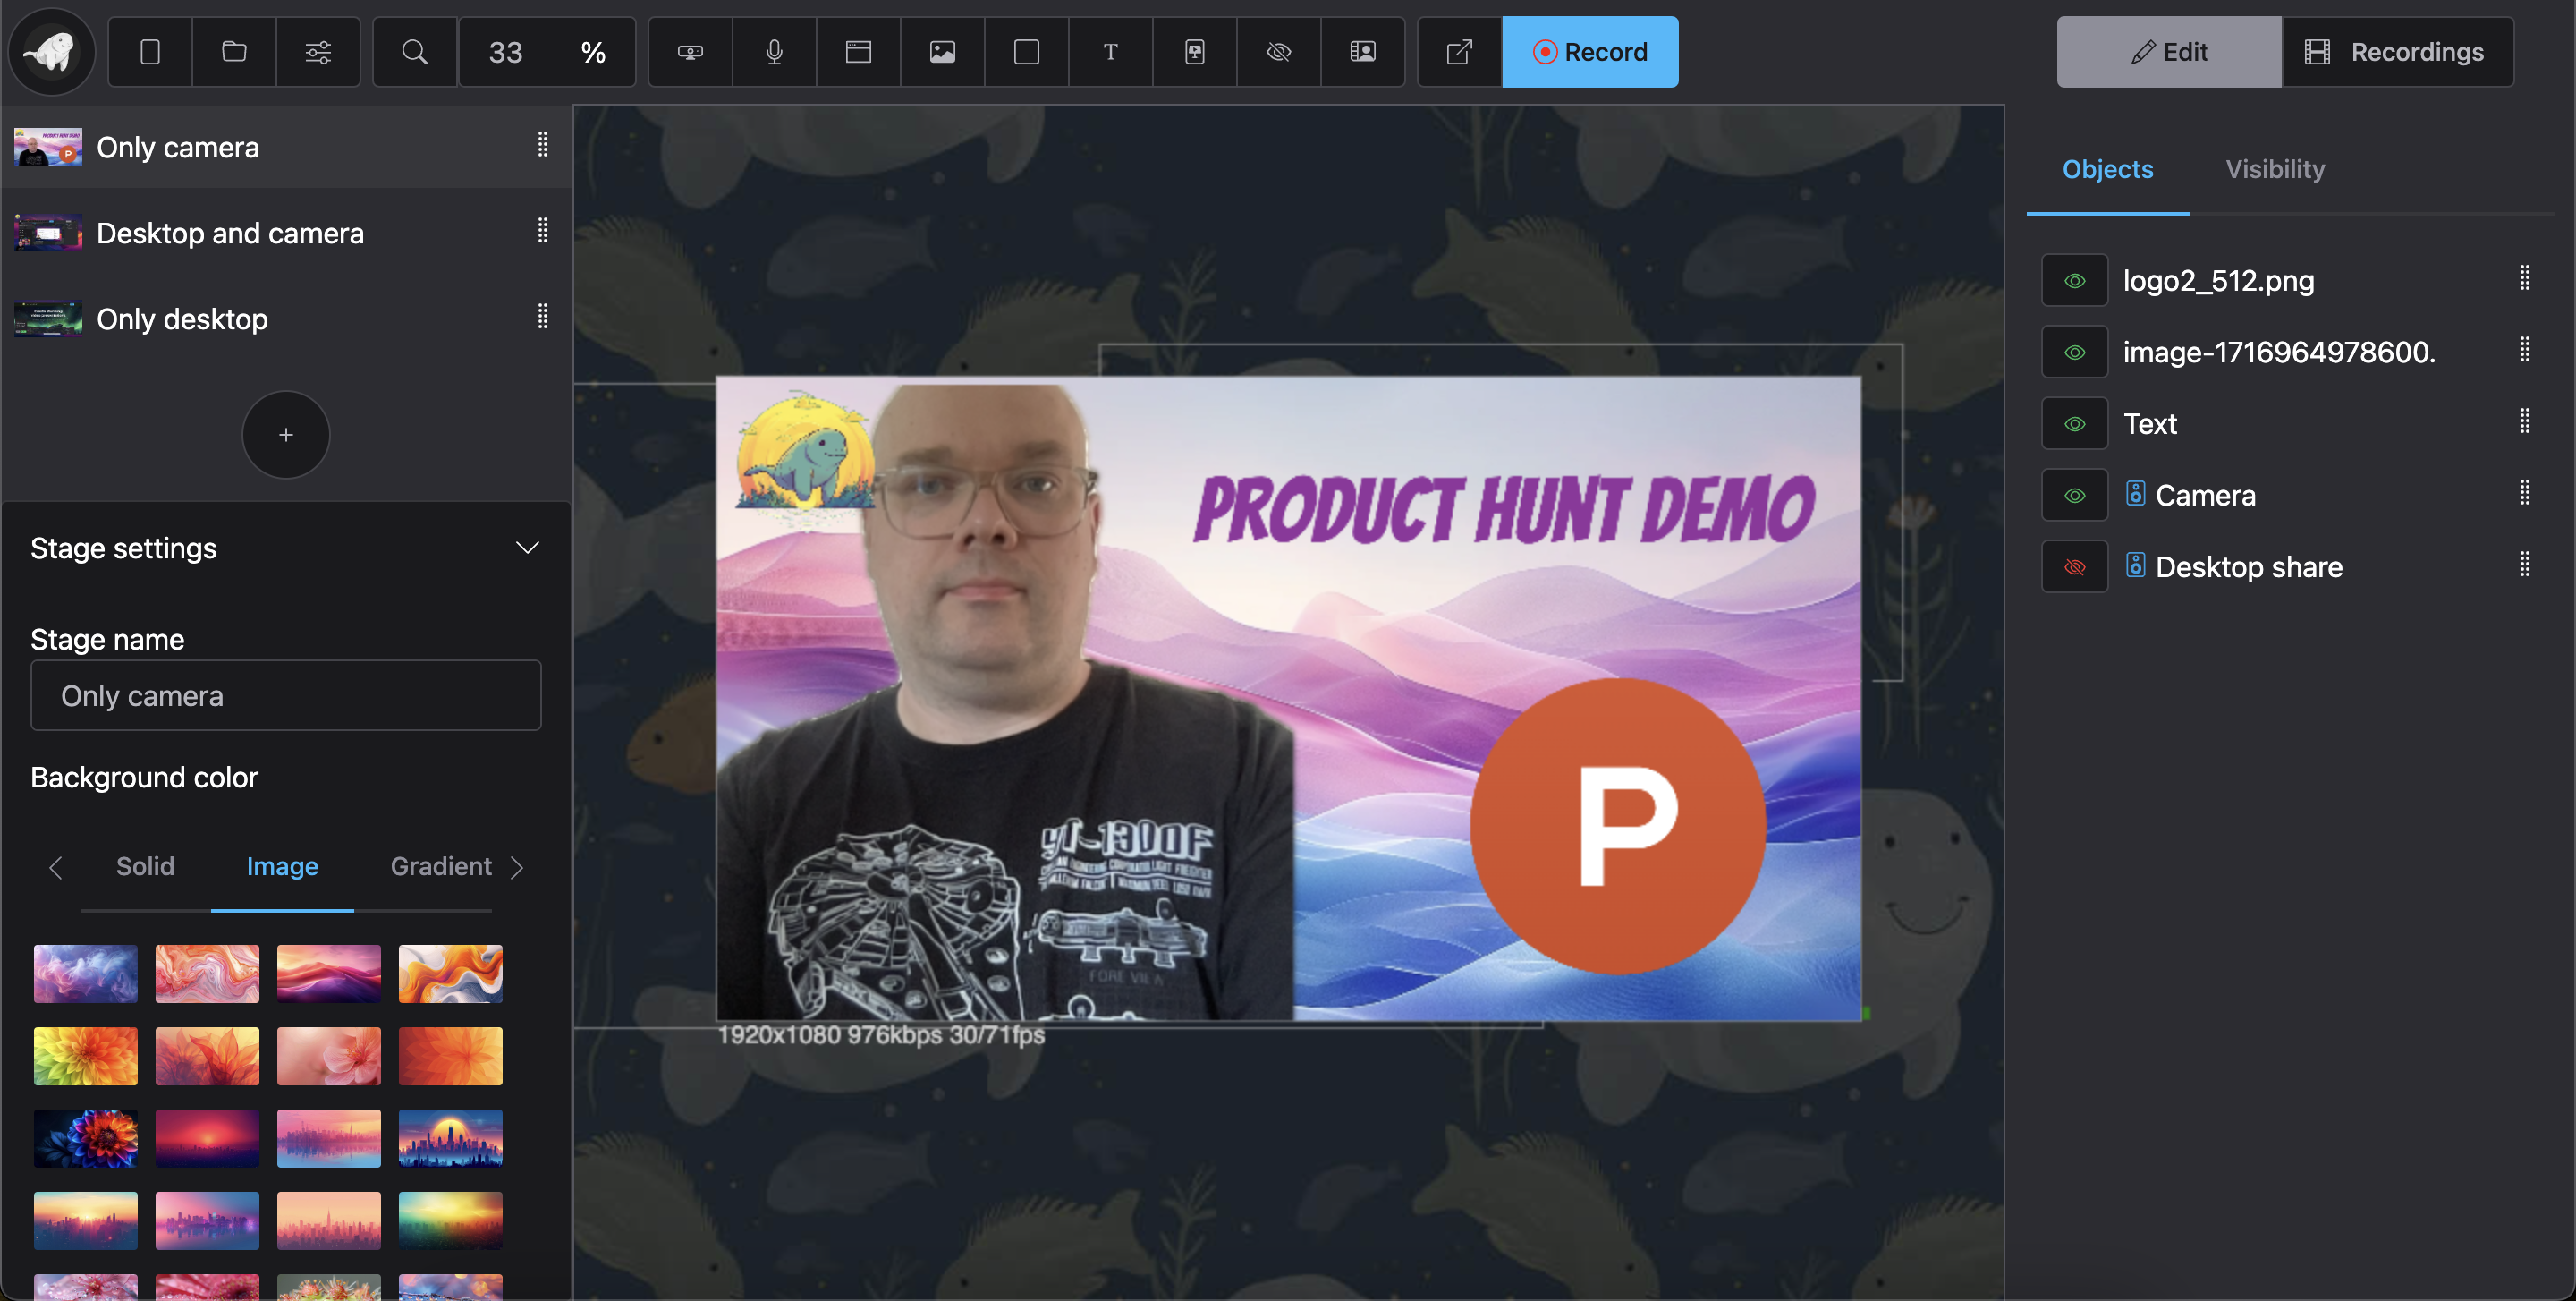Select the Objects tab
The height and width of the screenshot is (1301, 2576).
pyautogui.click(x=2107, y=169)
